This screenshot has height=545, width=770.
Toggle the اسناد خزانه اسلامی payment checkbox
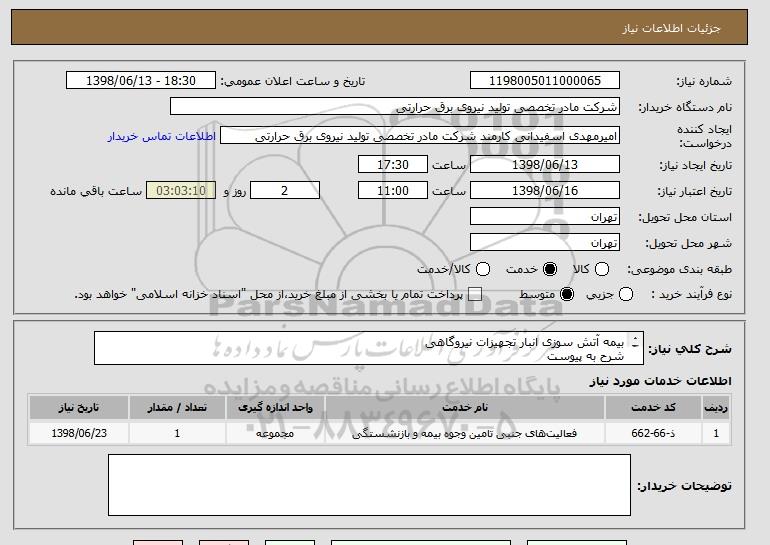[x=475, y=294]
